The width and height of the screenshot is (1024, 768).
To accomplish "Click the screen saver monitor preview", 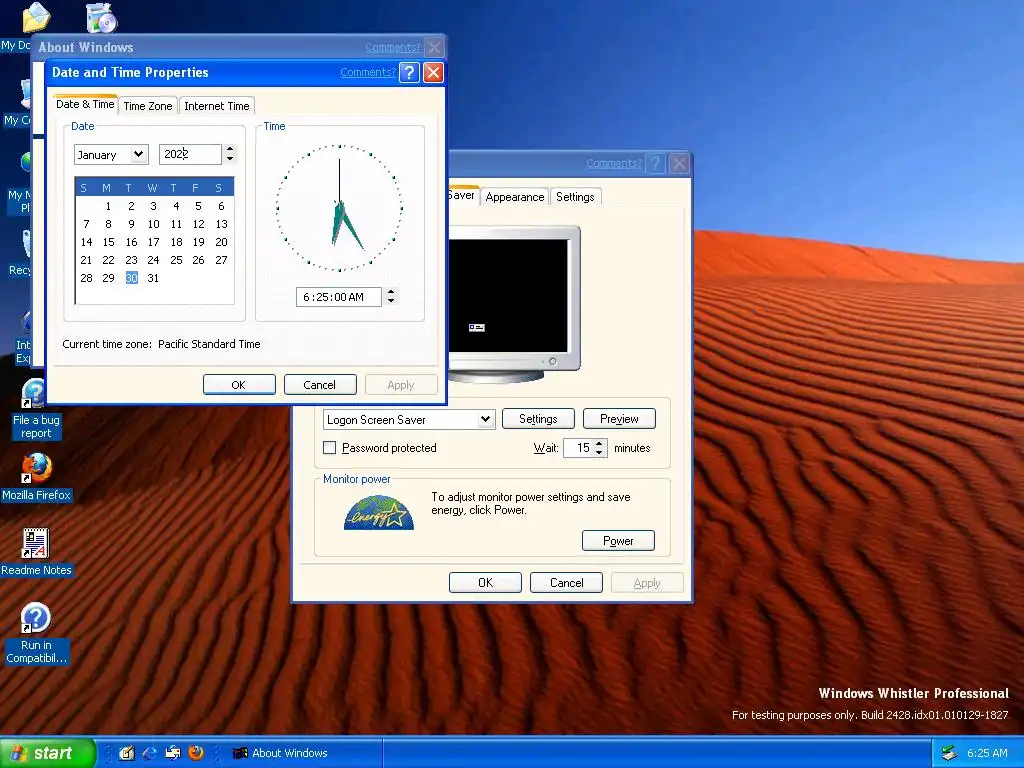I will (514, 304).
